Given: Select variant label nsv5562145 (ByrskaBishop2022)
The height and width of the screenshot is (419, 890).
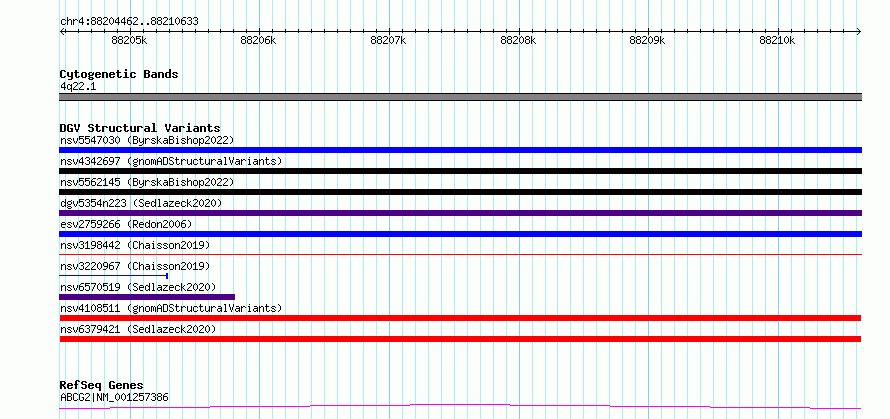Looking at the screenshot, I should (x=147, y=182).
